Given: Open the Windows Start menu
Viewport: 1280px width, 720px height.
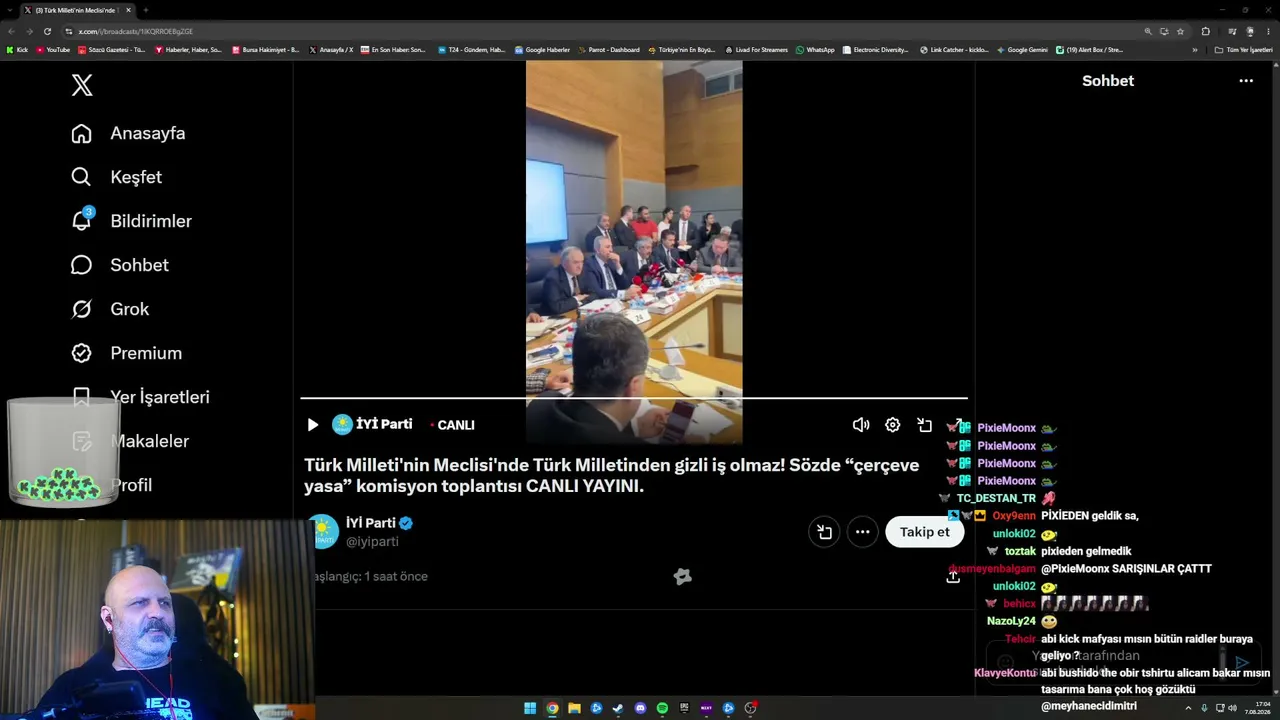Looking at the screenshot, I should pos(530,708).
